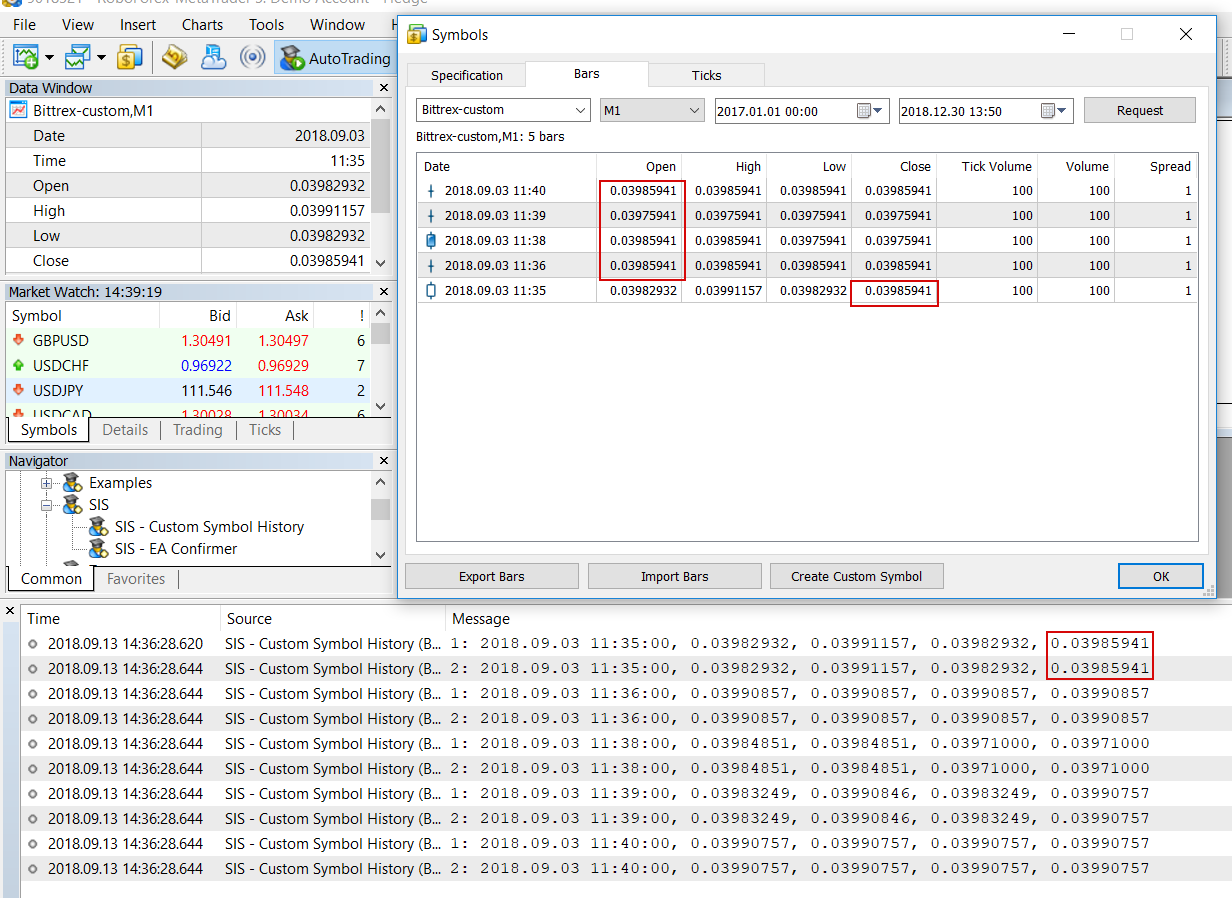Image resolution: width=1232 pixels, height=898 pixels.
Task: Select the SIS - EA Confirmer tree item
Action: 176,549
